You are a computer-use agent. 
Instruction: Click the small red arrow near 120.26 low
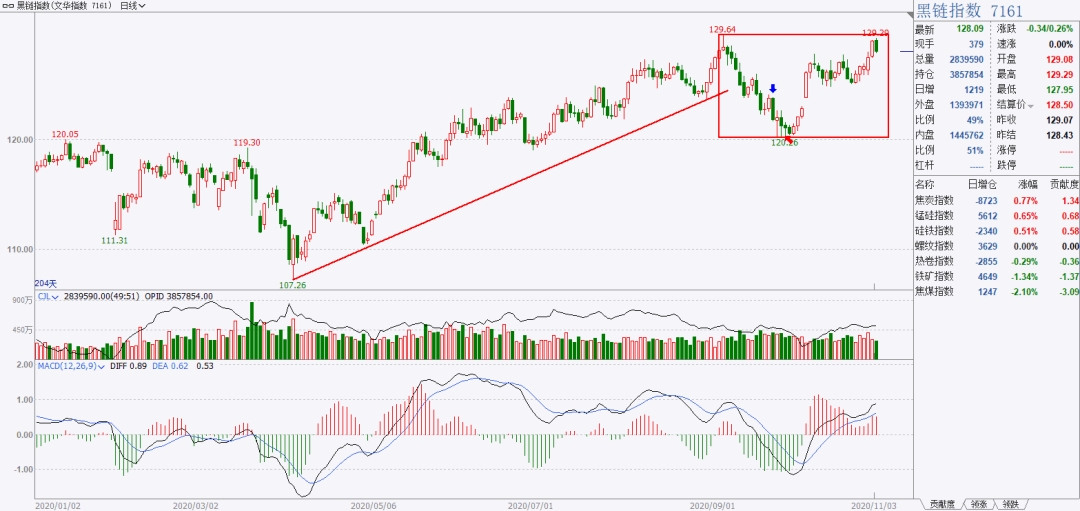pos(789,139)
